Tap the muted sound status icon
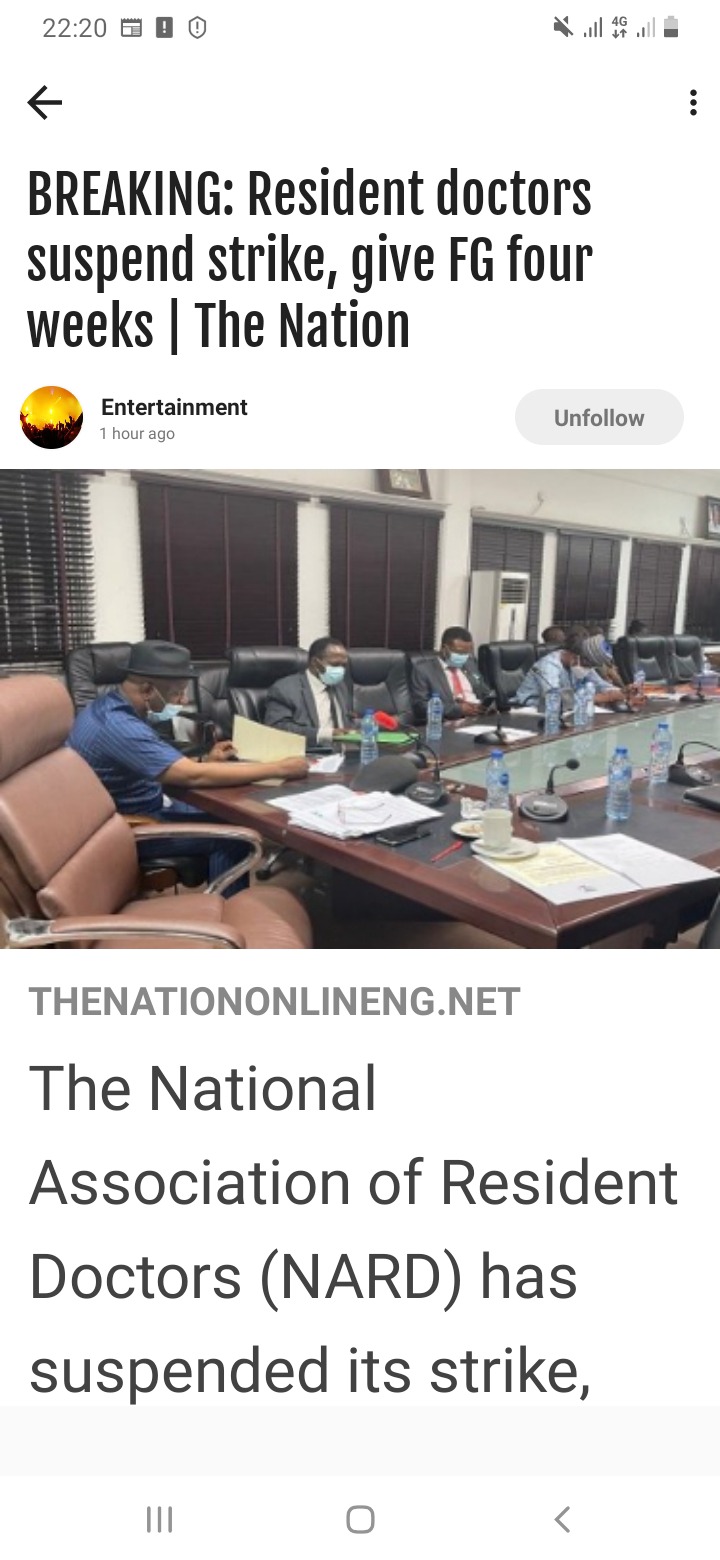This screenshot has width=720, height=1560. (x=563, y=28)
